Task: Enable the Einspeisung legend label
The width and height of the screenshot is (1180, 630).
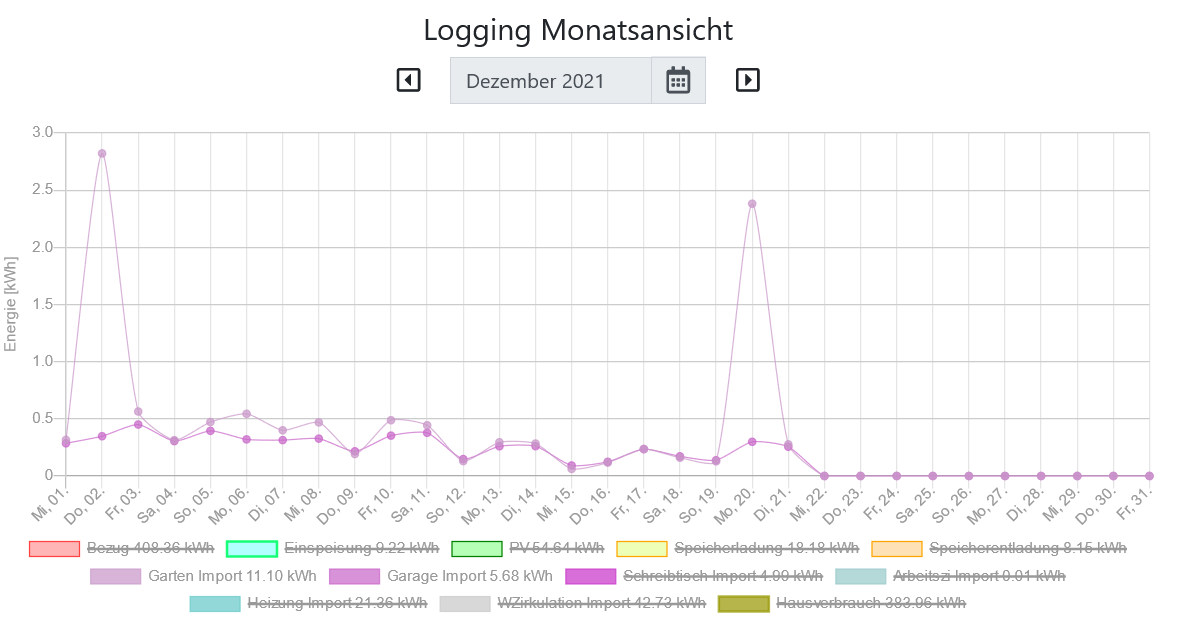Action: 361,548
